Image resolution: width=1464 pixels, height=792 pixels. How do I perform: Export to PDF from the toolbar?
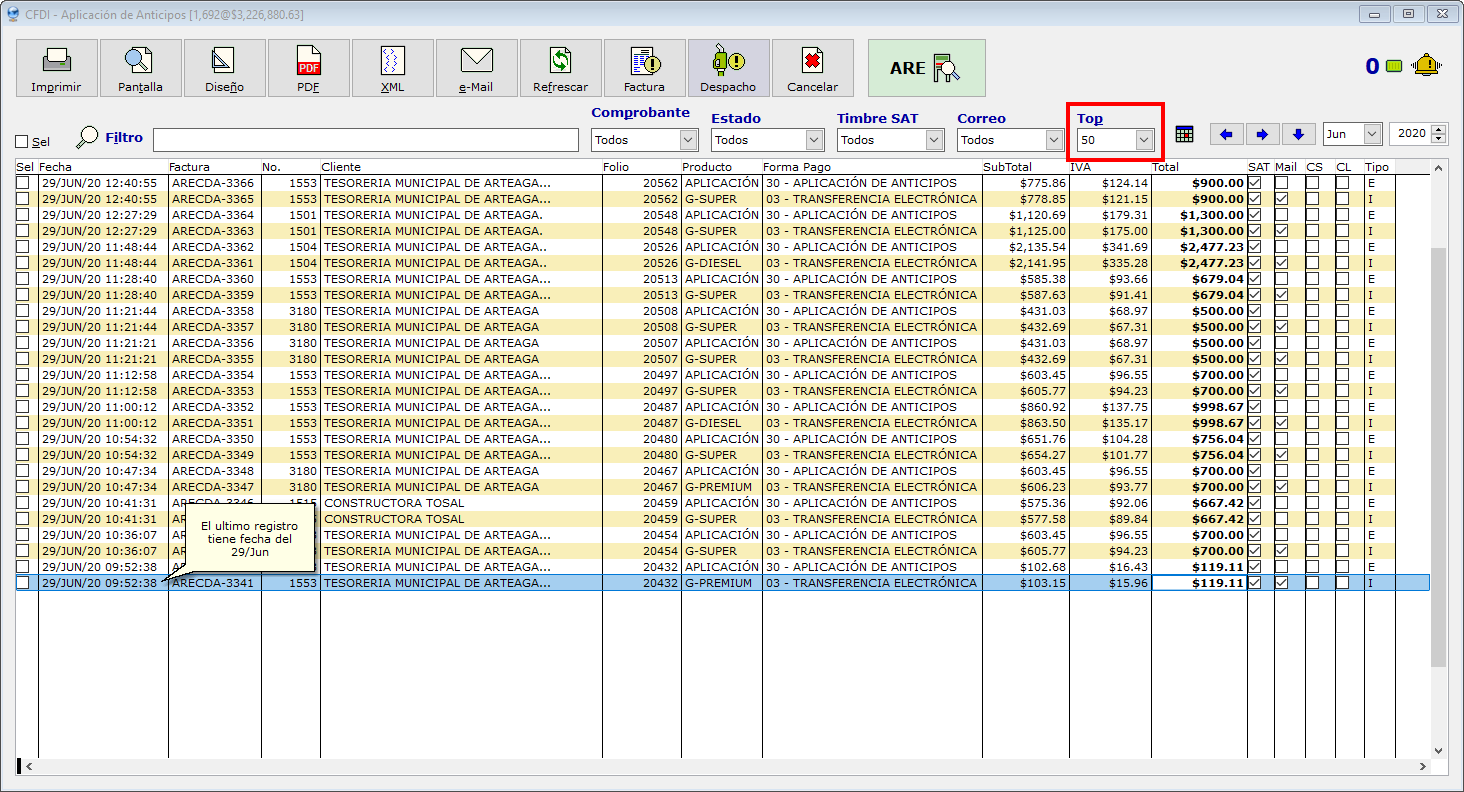click(x=308, y=68)
